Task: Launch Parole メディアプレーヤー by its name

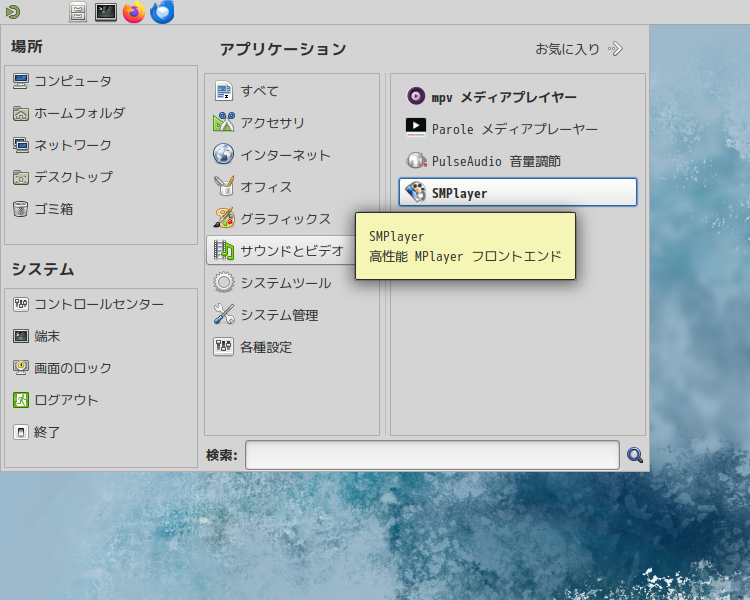Action: 515,129
